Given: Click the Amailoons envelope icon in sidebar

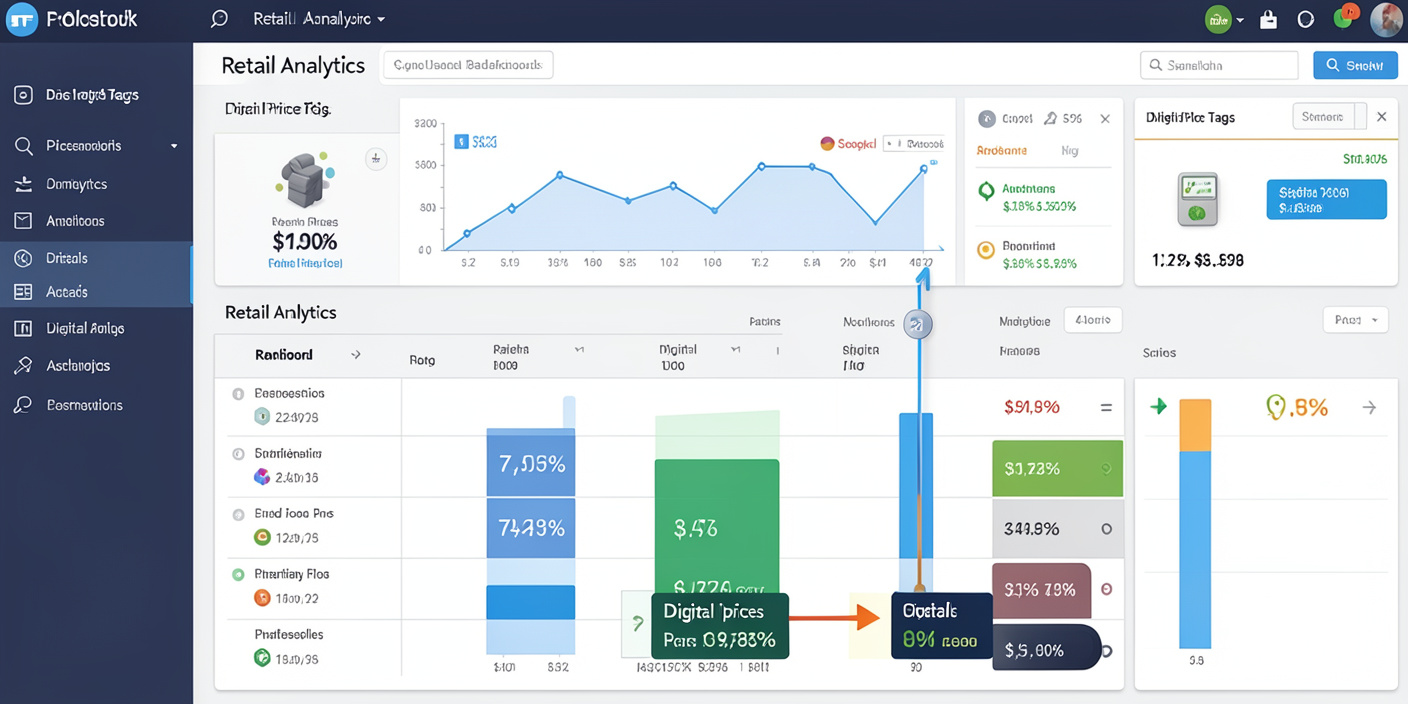Looking at the screenshot, I should pyautogui.click(x=23, y=221).
